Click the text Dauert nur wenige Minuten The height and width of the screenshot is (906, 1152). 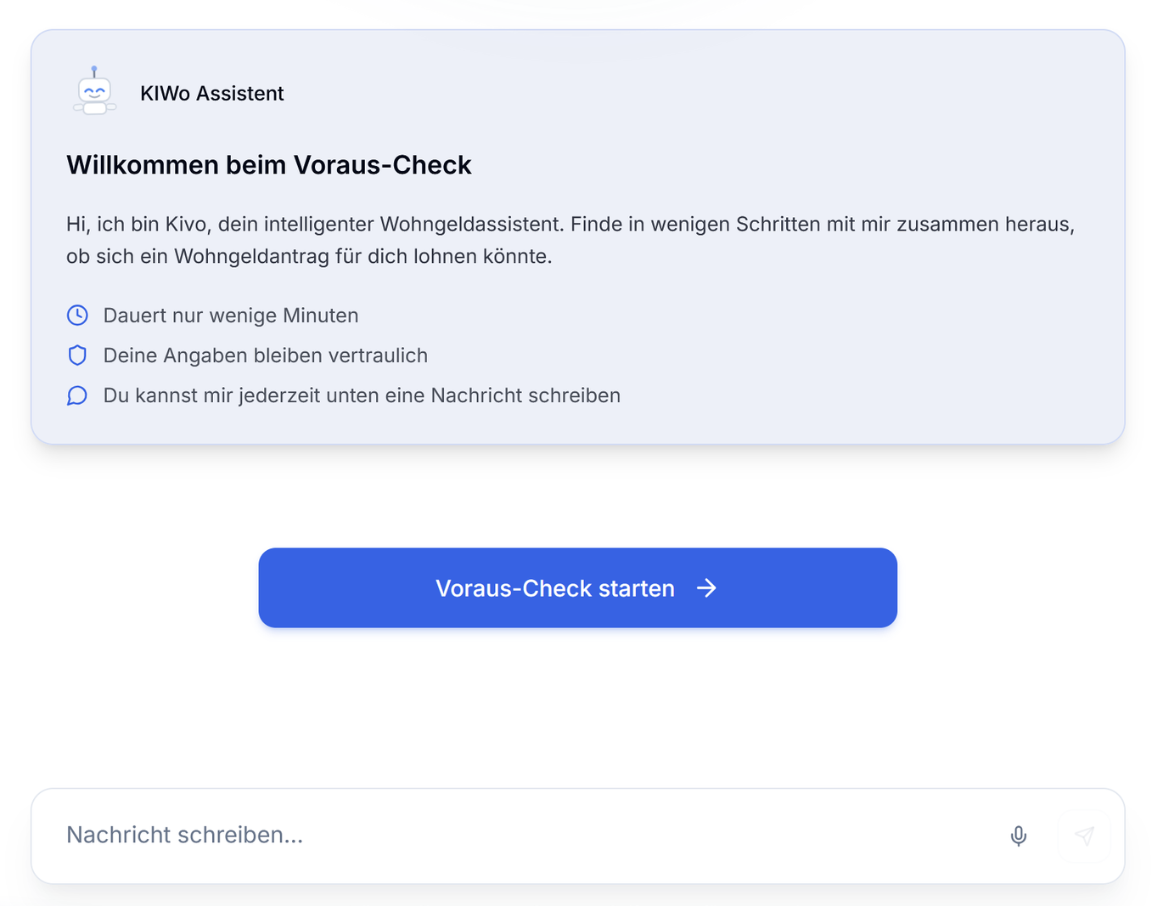(x=231, y=315)
